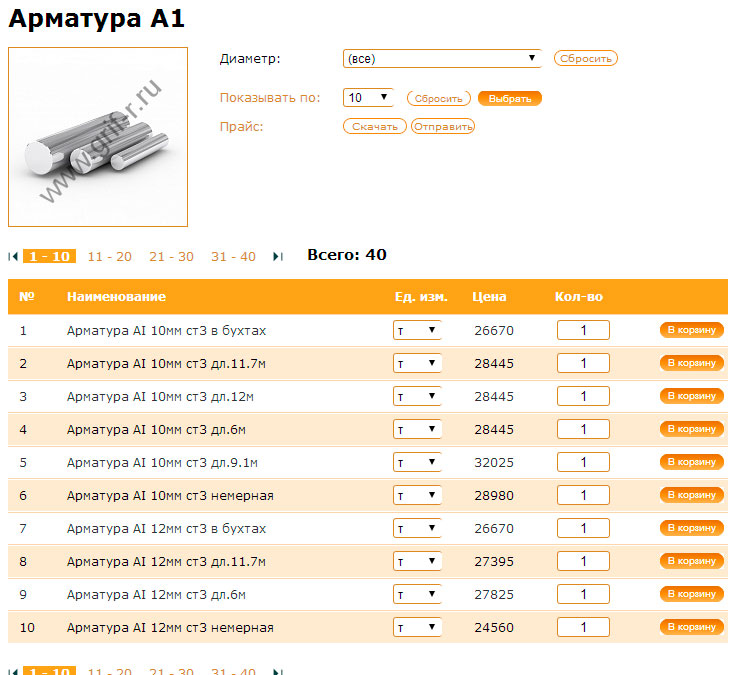Go to page 31 - 40 in top pagination

[233, 256]
